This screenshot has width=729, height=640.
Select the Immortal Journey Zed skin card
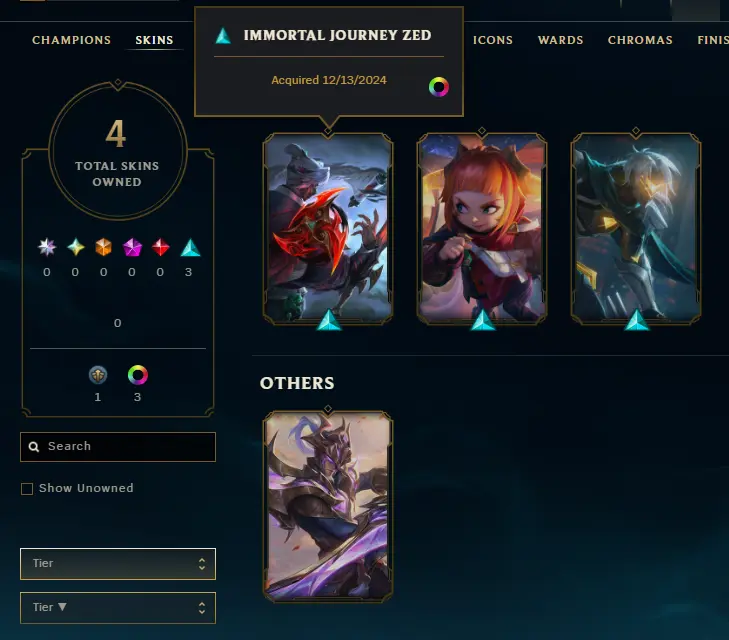pyautogui.click(x=328, y=229)
